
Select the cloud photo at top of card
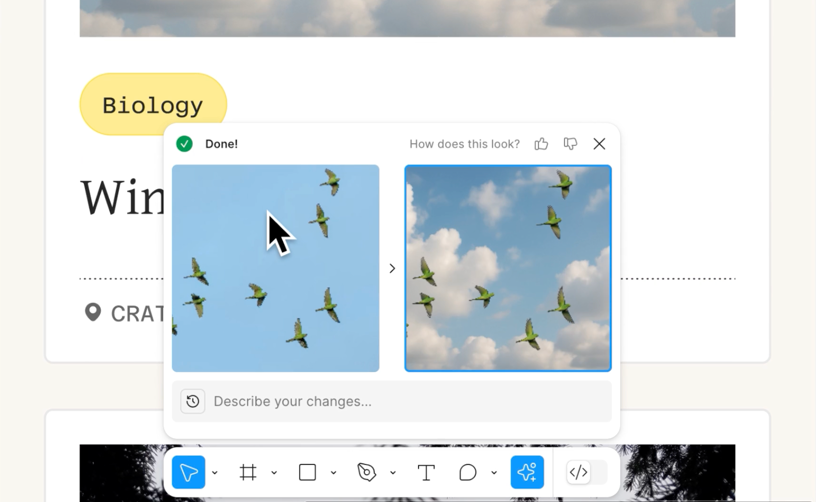point(407,18)
